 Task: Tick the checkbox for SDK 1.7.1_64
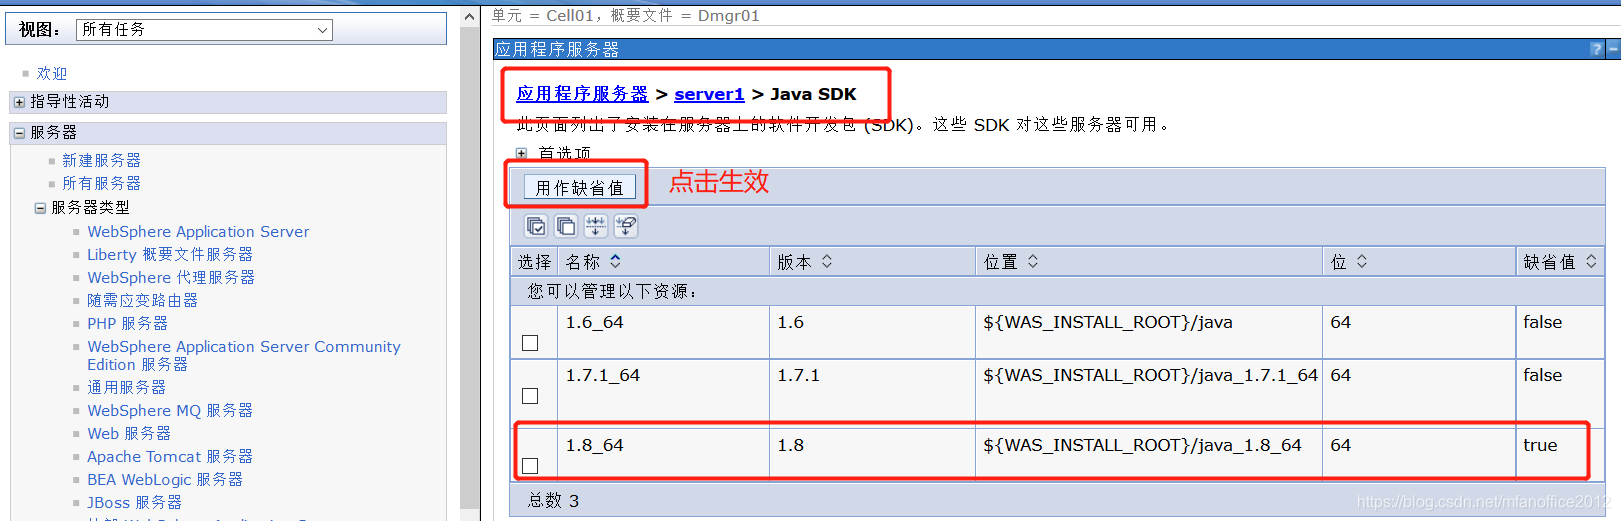530,396
